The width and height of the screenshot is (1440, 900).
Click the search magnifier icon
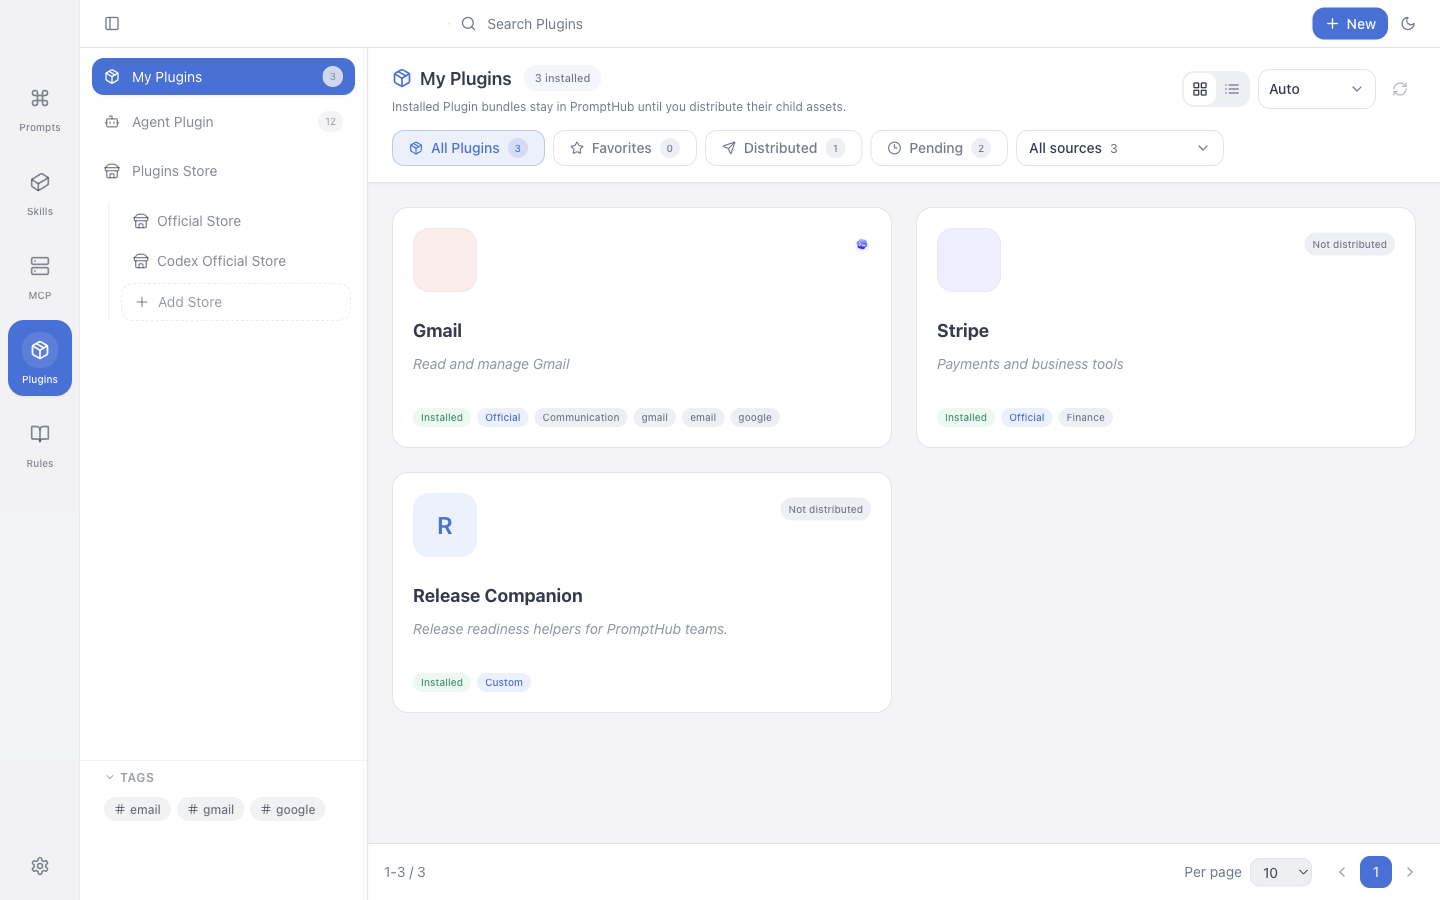[468, 24]
